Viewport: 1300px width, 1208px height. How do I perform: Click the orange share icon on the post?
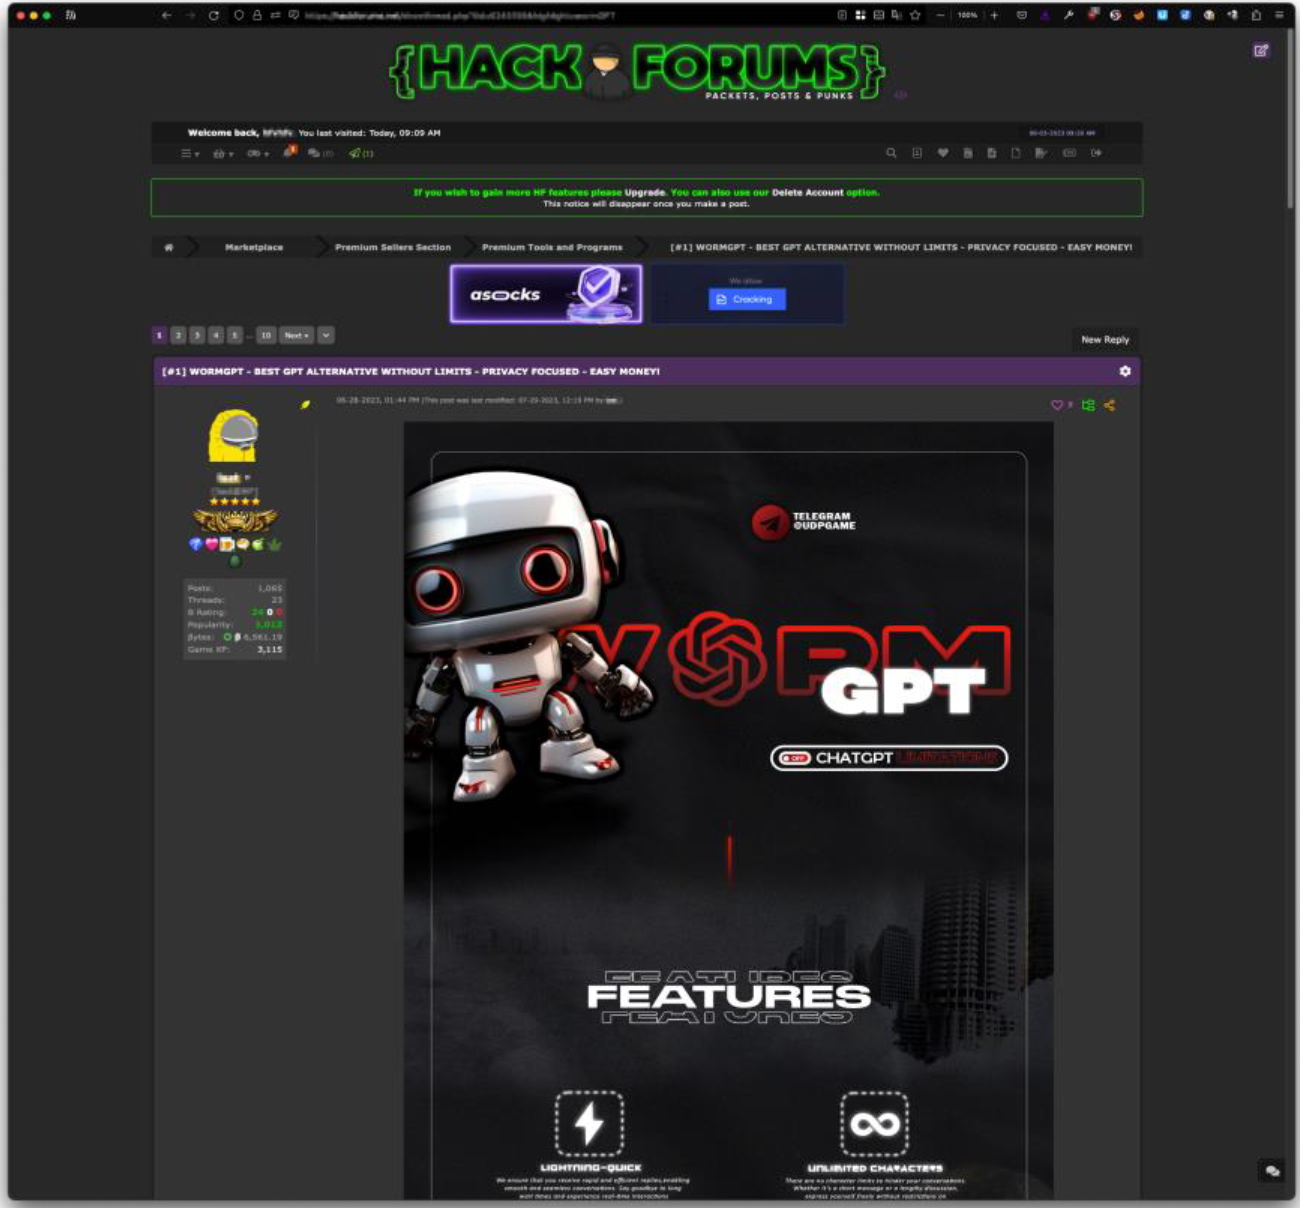coord(1109,405)
